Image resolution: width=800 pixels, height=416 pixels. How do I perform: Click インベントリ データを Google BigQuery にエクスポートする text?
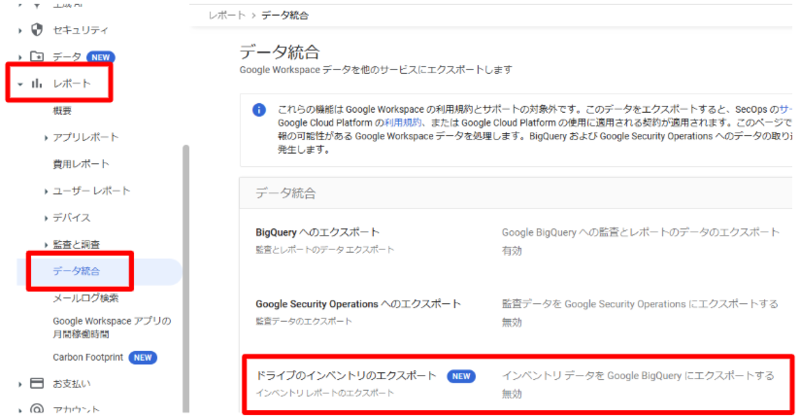coord(638,376)
